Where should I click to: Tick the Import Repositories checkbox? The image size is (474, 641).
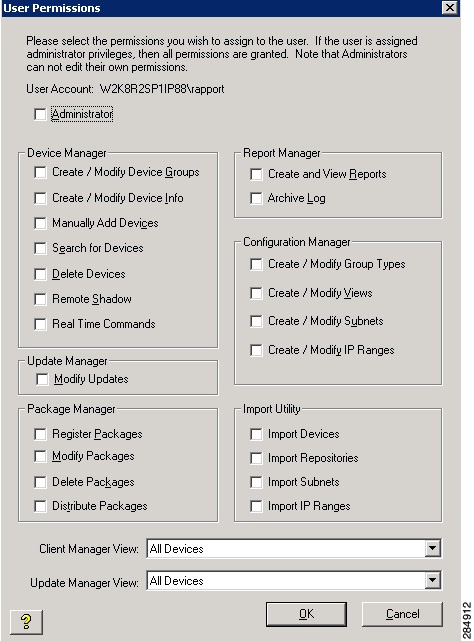[x=256, y=458]
